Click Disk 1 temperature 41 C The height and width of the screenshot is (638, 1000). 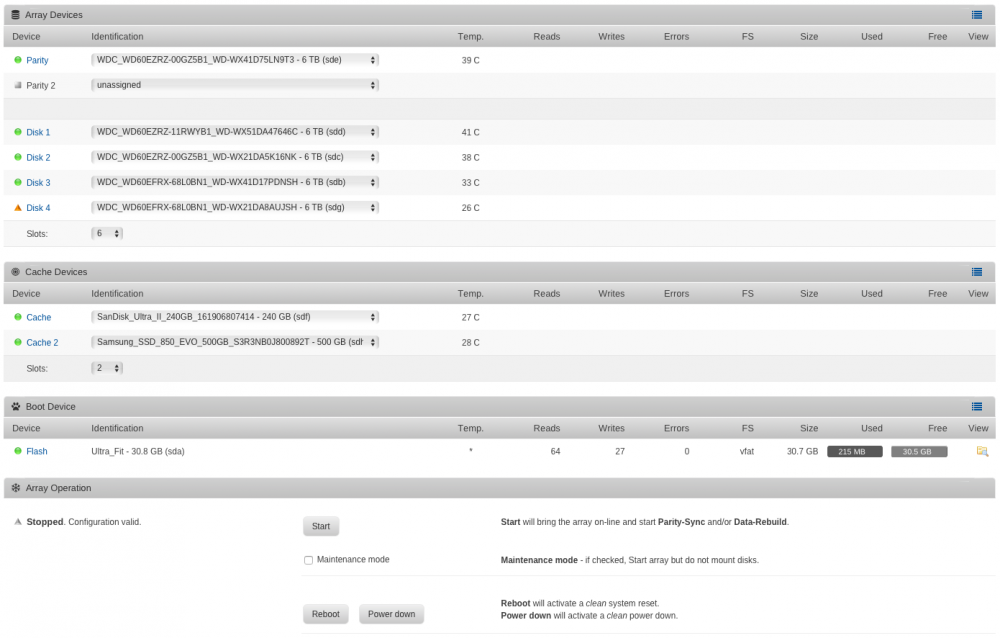[x=471, y=132]
